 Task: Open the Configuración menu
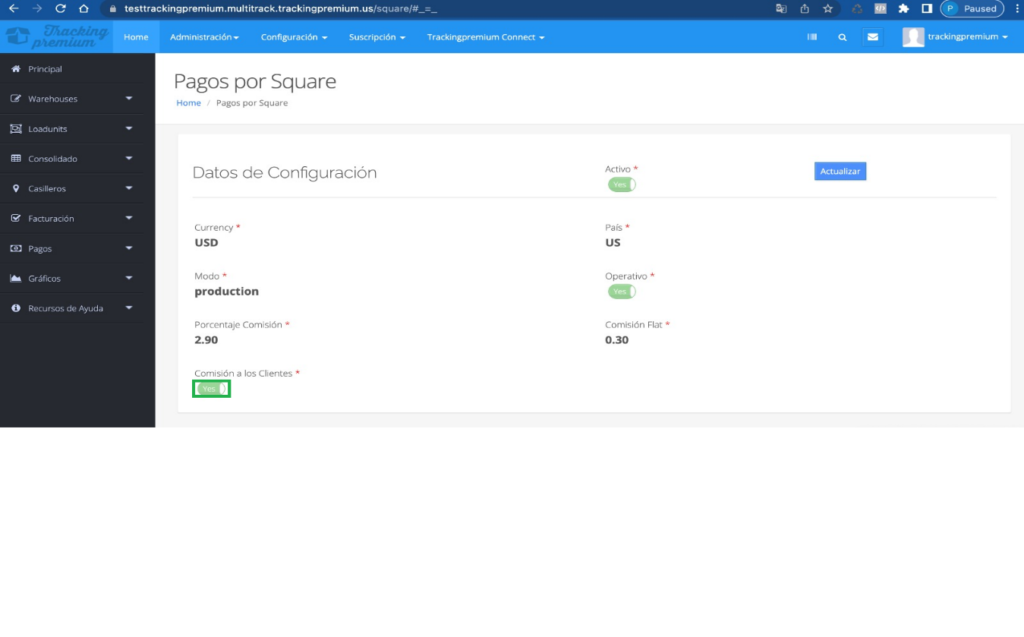click(294, 37)
